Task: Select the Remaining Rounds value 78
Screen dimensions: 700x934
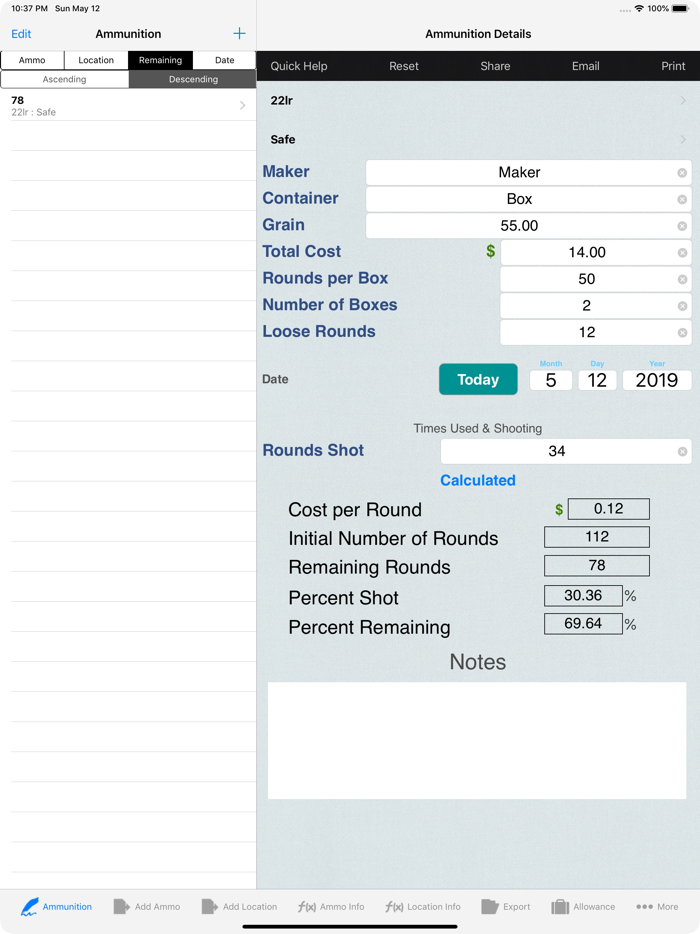Action: [597, 566]
